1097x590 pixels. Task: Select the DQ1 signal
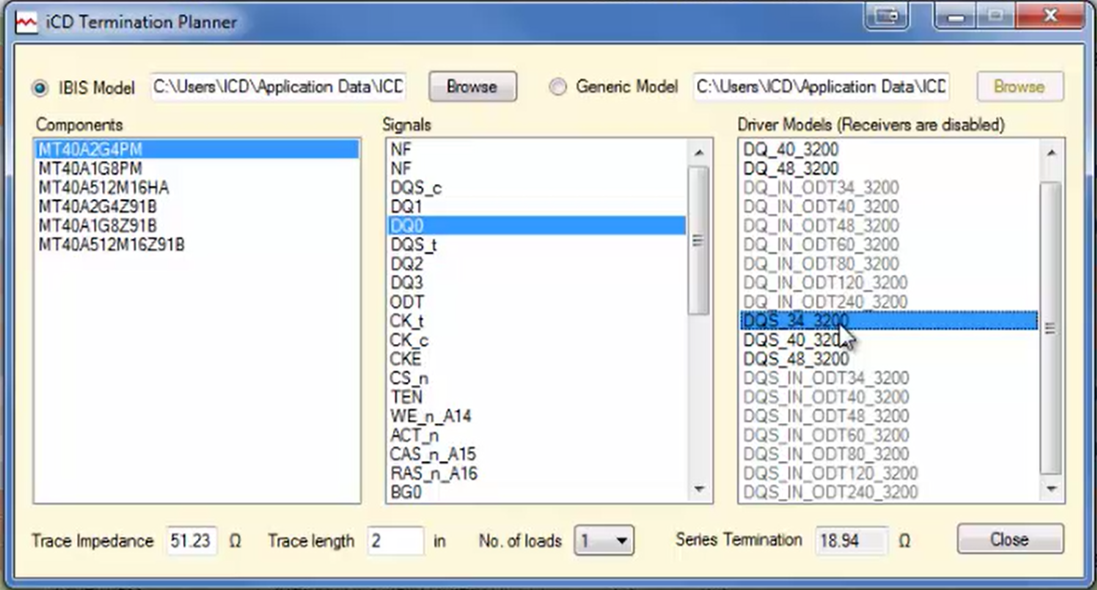537,206
